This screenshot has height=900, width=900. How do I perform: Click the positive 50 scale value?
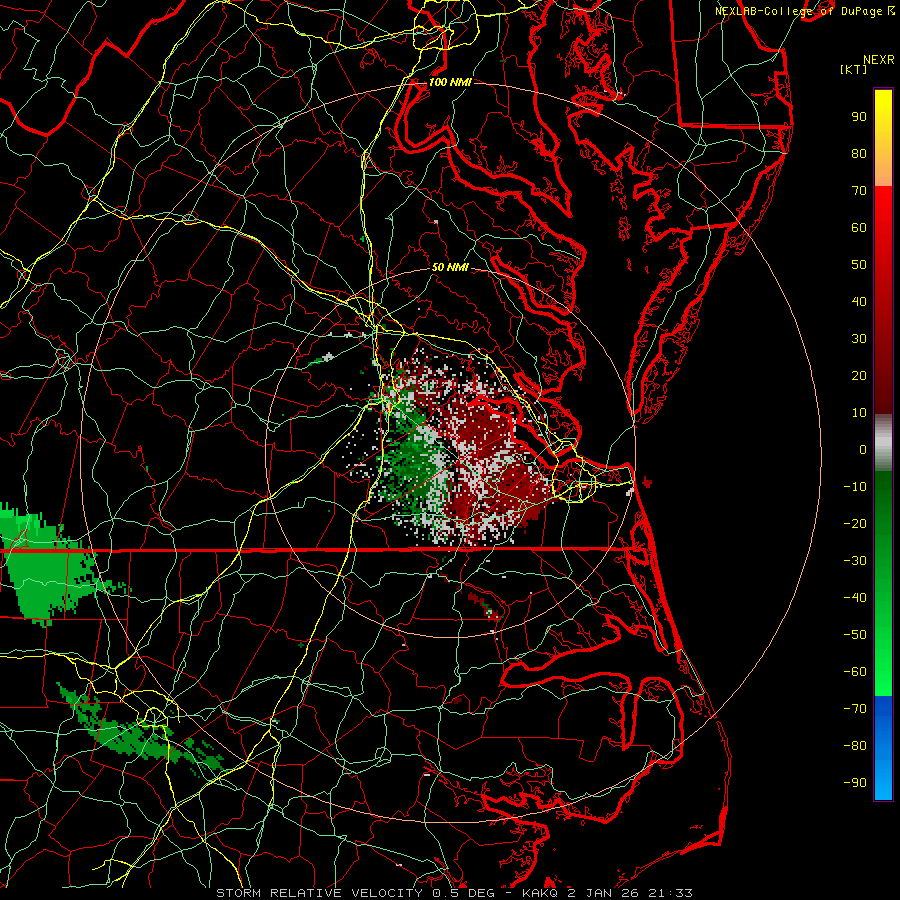coord(859,265)
